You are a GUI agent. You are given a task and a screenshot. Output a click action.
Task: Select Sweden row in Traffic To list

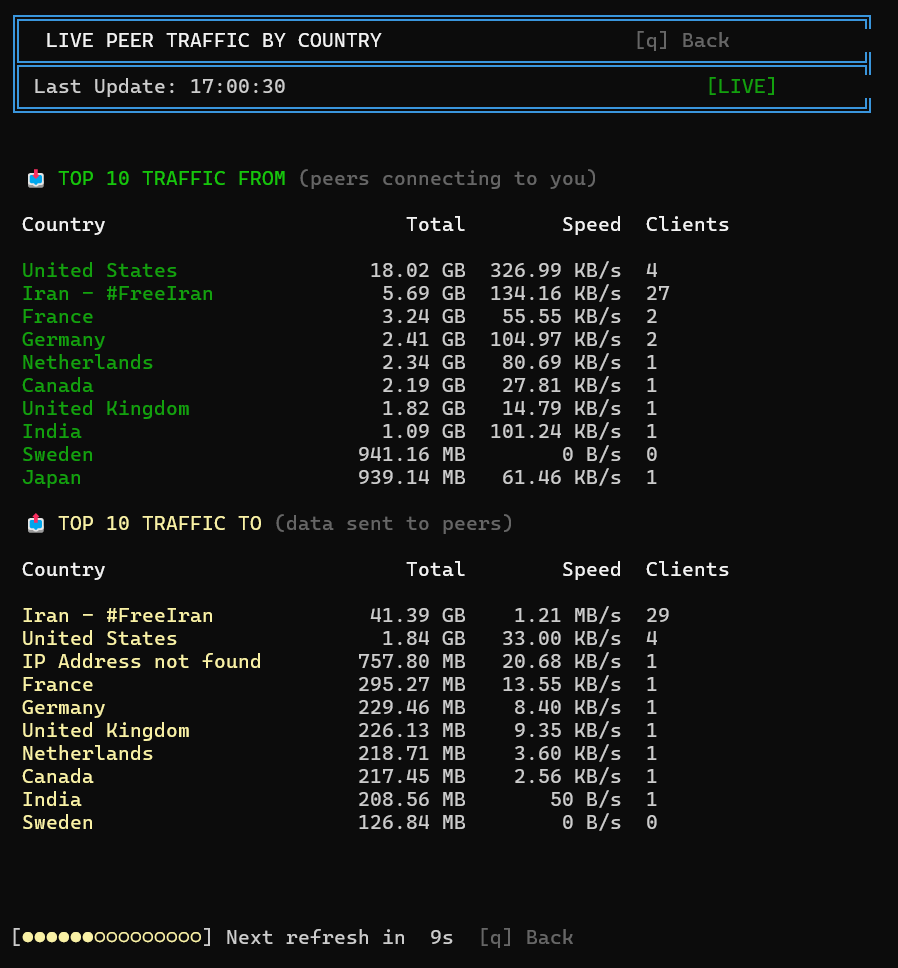[x=57, y=823]
